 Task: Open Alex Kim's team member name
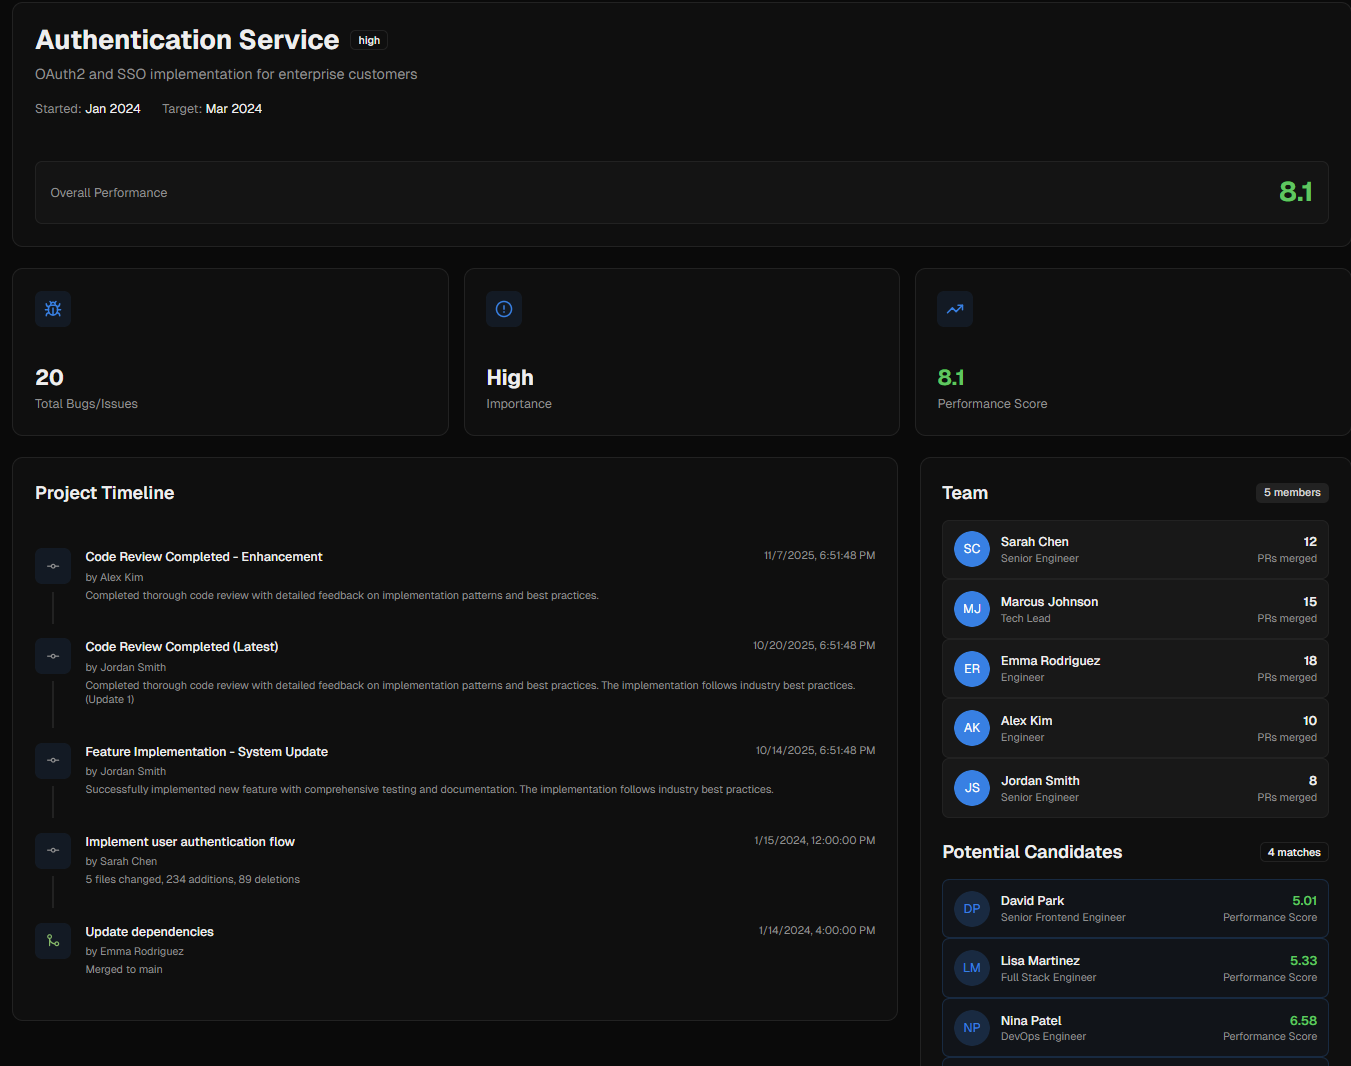pyautogui.click(x=1026, y=721)
